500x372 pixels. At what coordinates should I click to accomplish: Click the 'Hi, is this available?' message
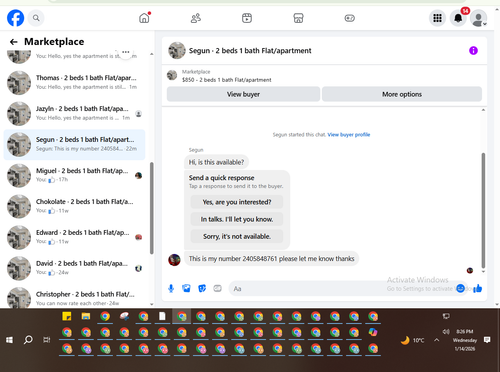point(216,162)
